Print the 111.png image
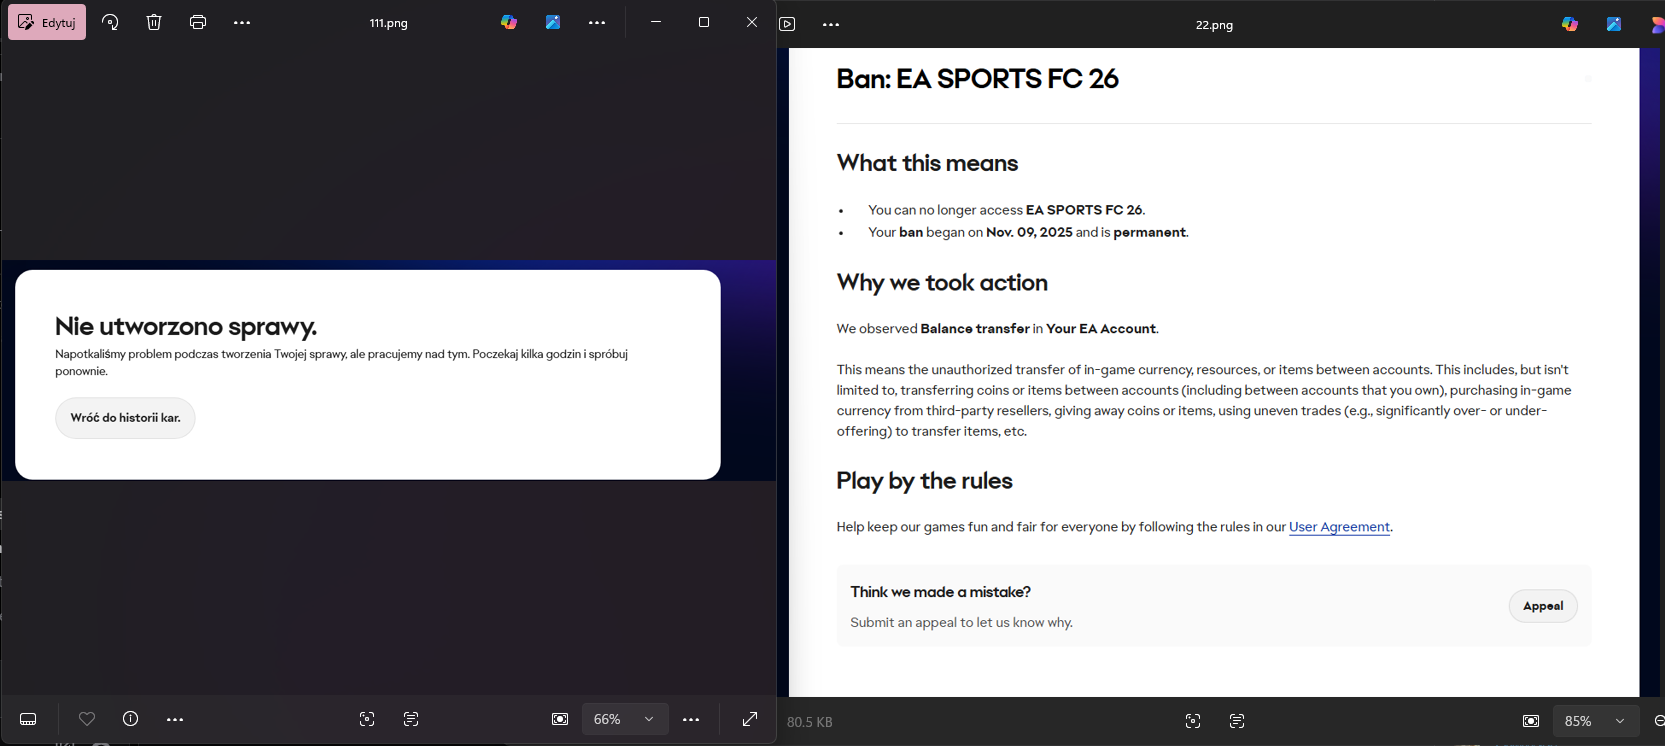The width and height of the screenshot is (1665, 746). (198, 22)
